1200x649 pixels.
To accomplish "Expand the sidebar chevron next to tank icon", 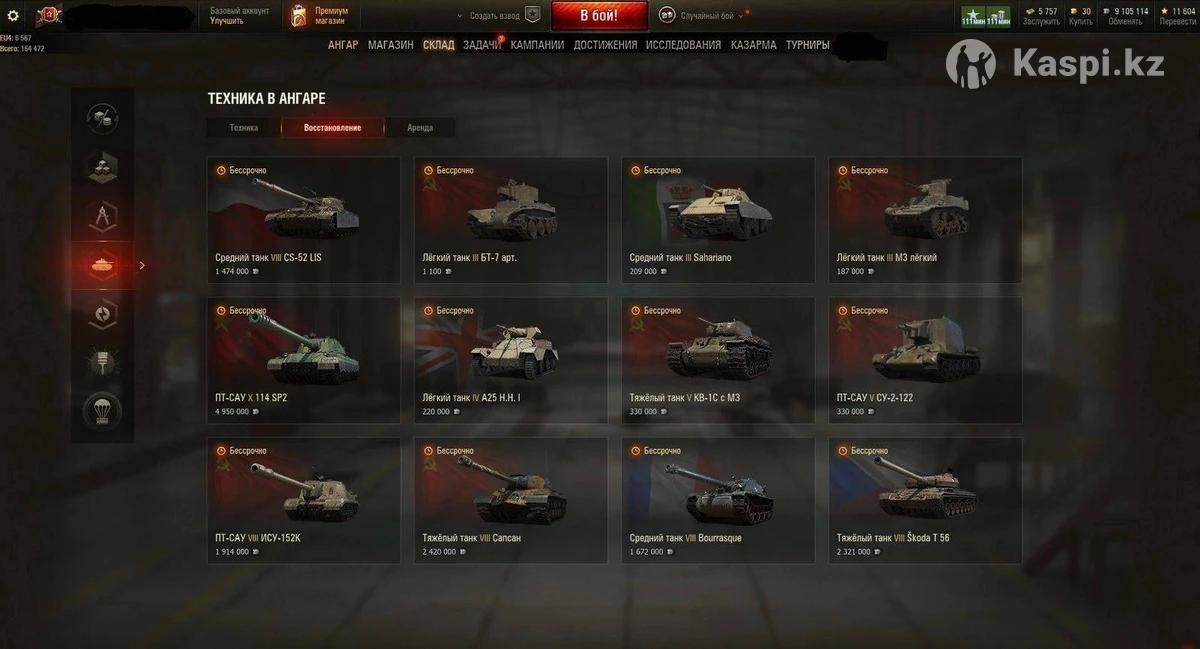I will (142, 265).
